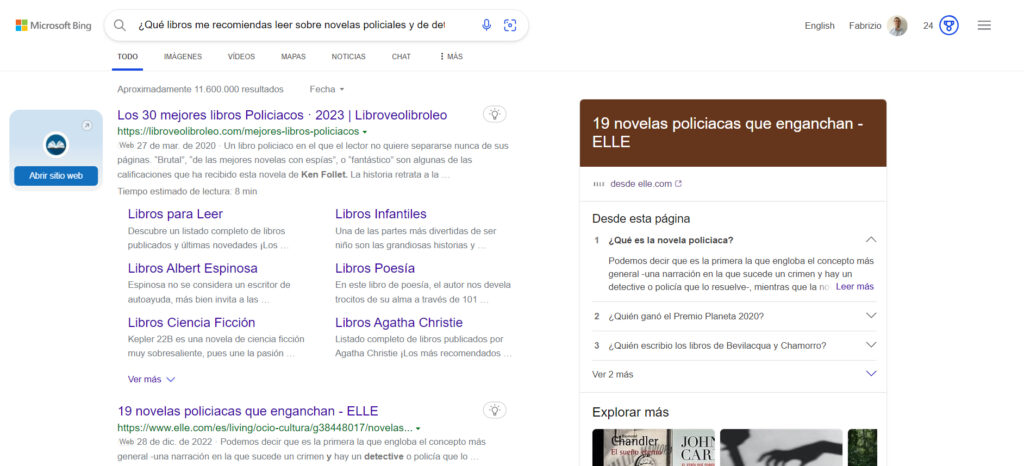Expand the Bevilacqua y Chamorro question
Viewport: 1024px width, 466px height.
click(x=870, y=345)
